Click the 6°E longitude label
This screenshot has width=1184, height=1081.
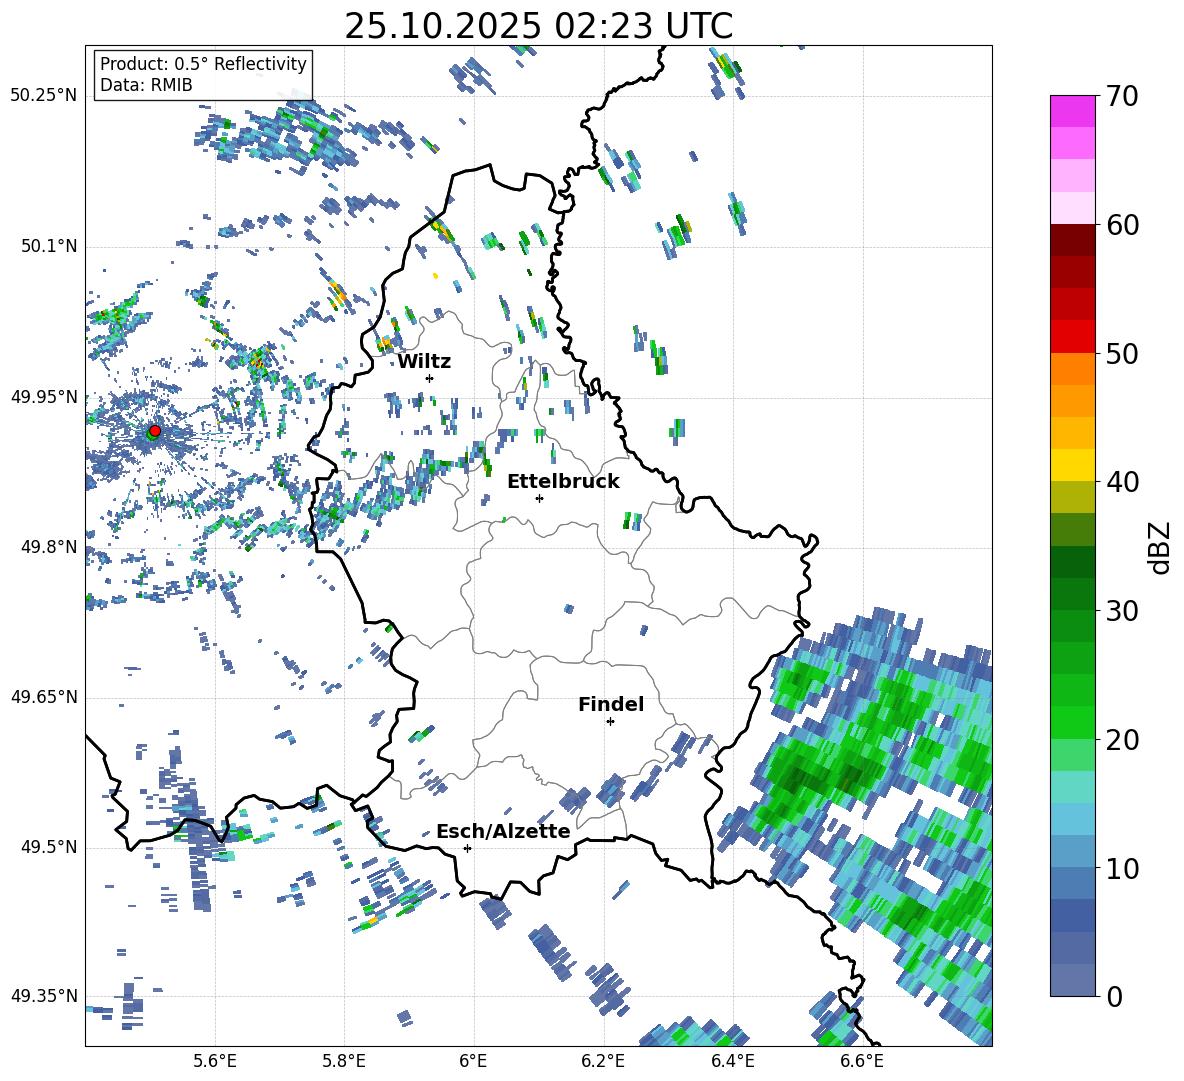tap(473, 1061)
